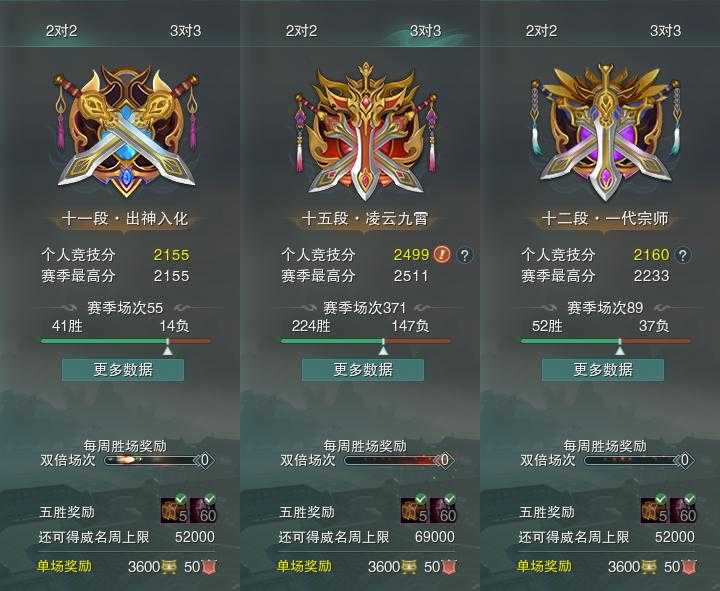Click the orange exclamation icon beside 2499
The width and height of the screenshot is (720, 591).
(443, 254)
